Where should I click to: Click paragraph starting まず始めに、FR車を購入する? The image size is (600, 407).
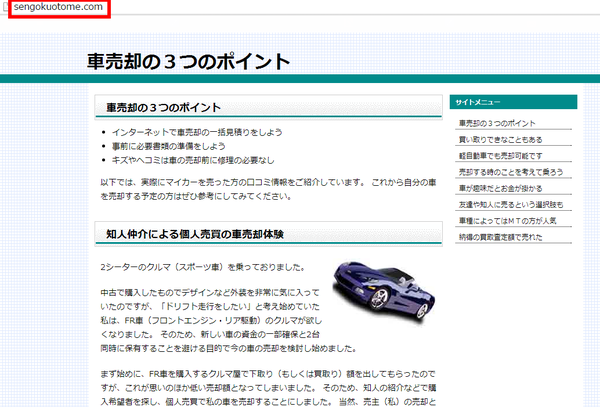click(268, 388)
